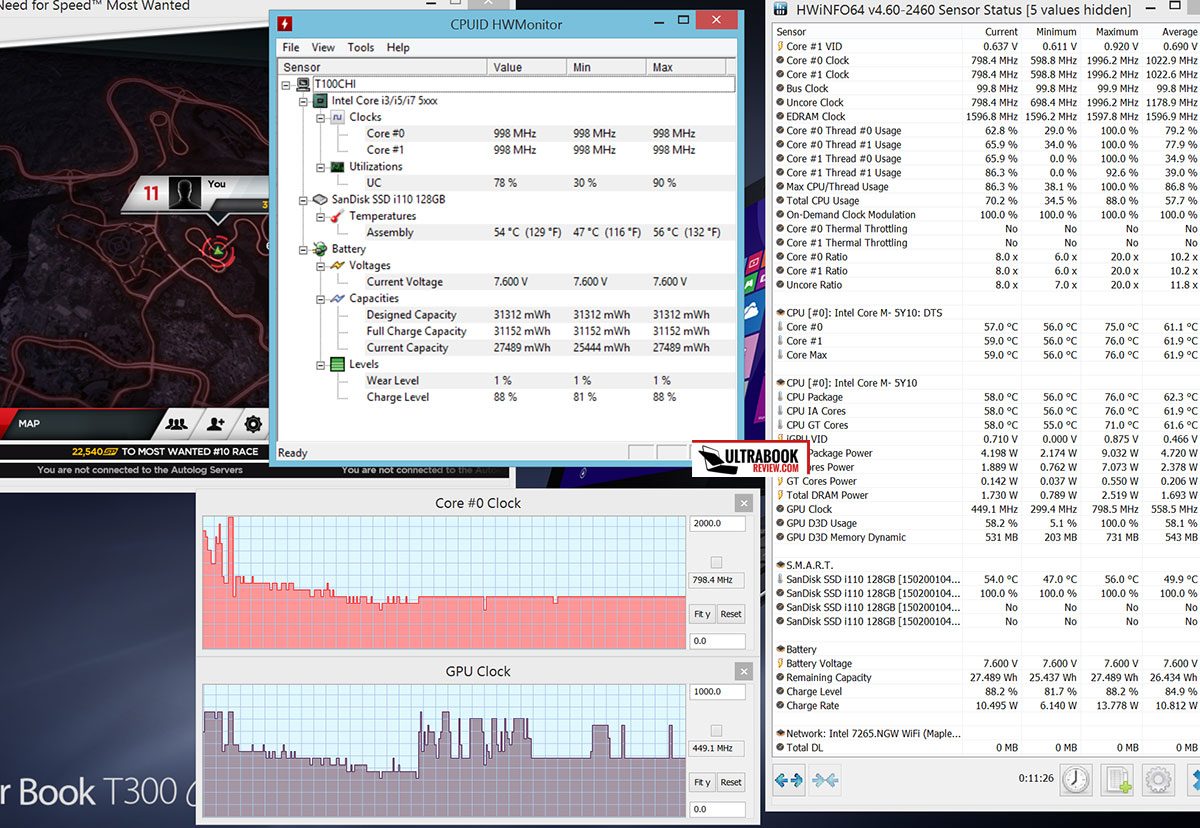Open the Help menu in HWMonitor

[398, 47]
